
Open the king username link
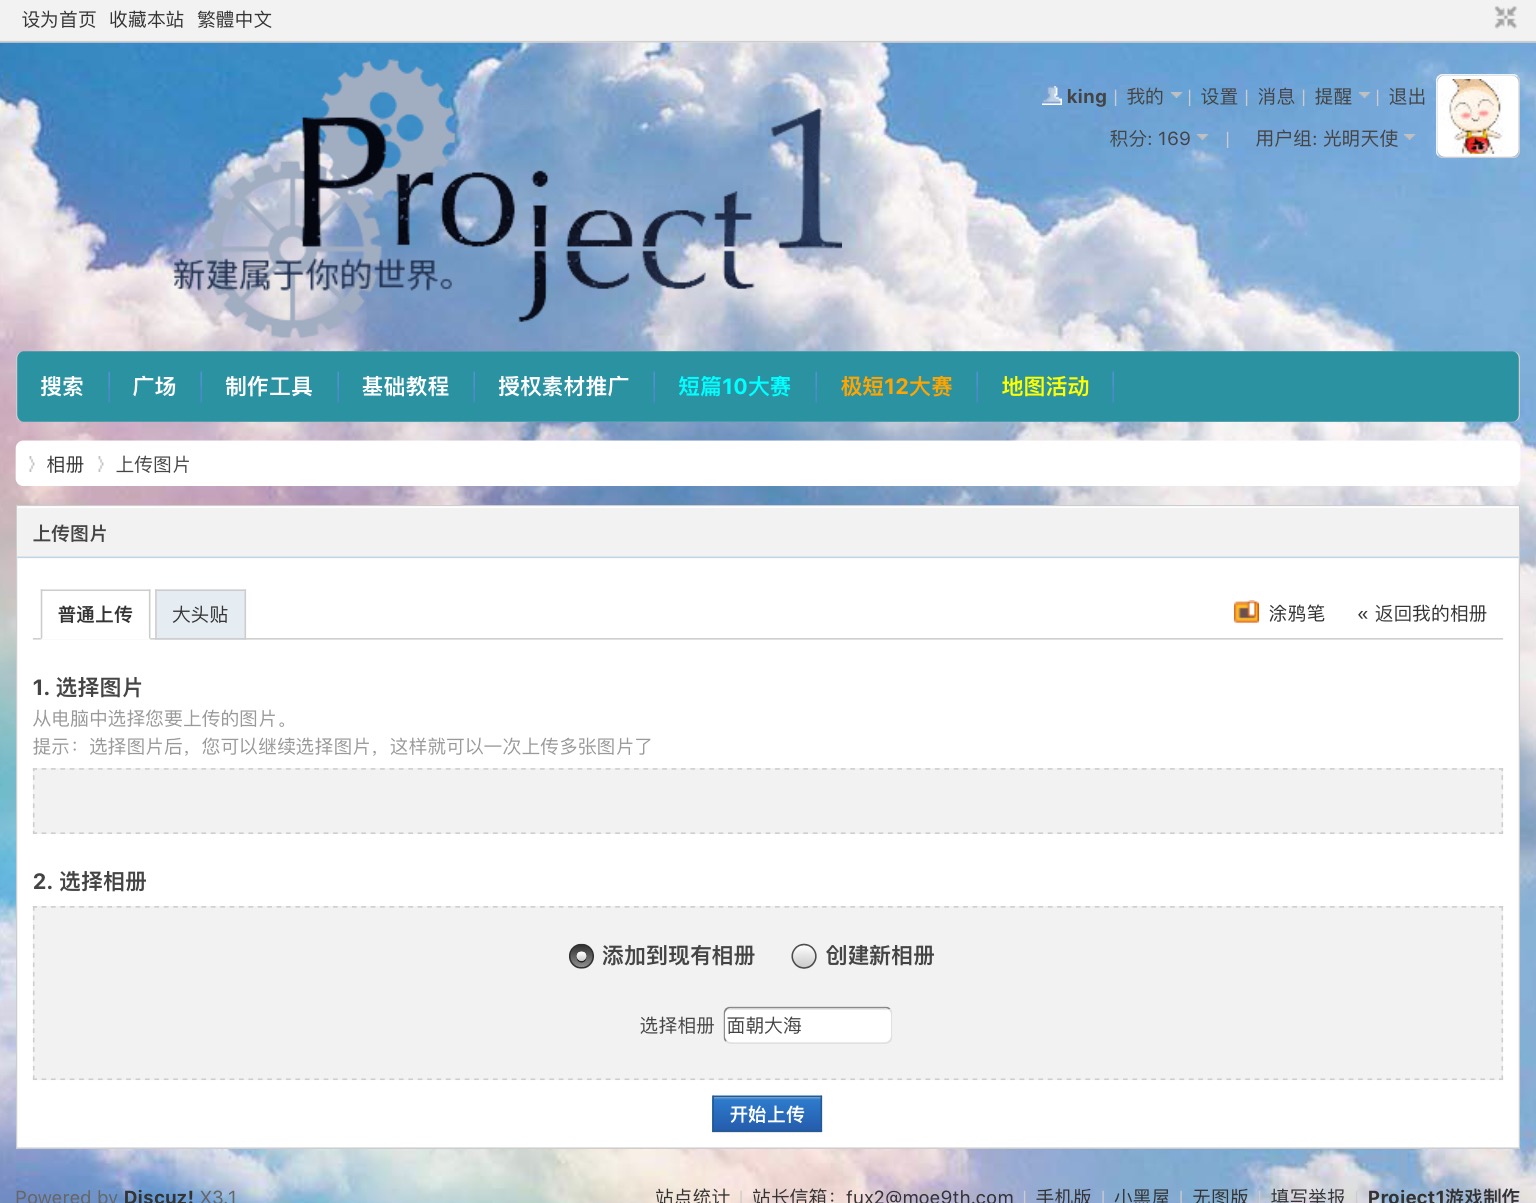point(1086,96)
